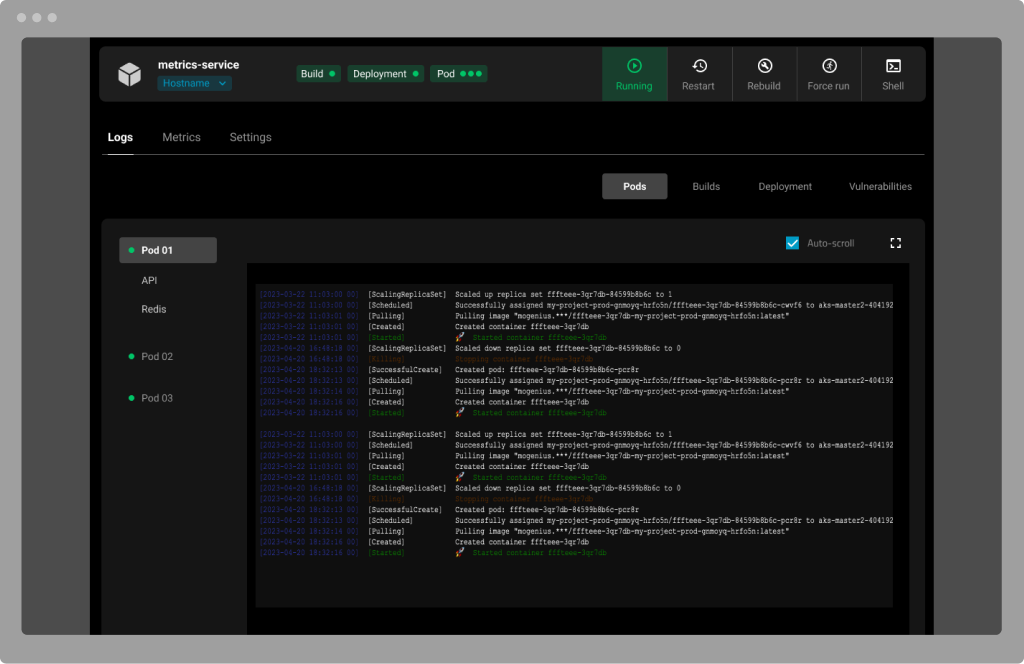Screen dimensions: 1024x664
Task: Toggle the Pod 01 status indicator
Action: (x=131, y=249)
